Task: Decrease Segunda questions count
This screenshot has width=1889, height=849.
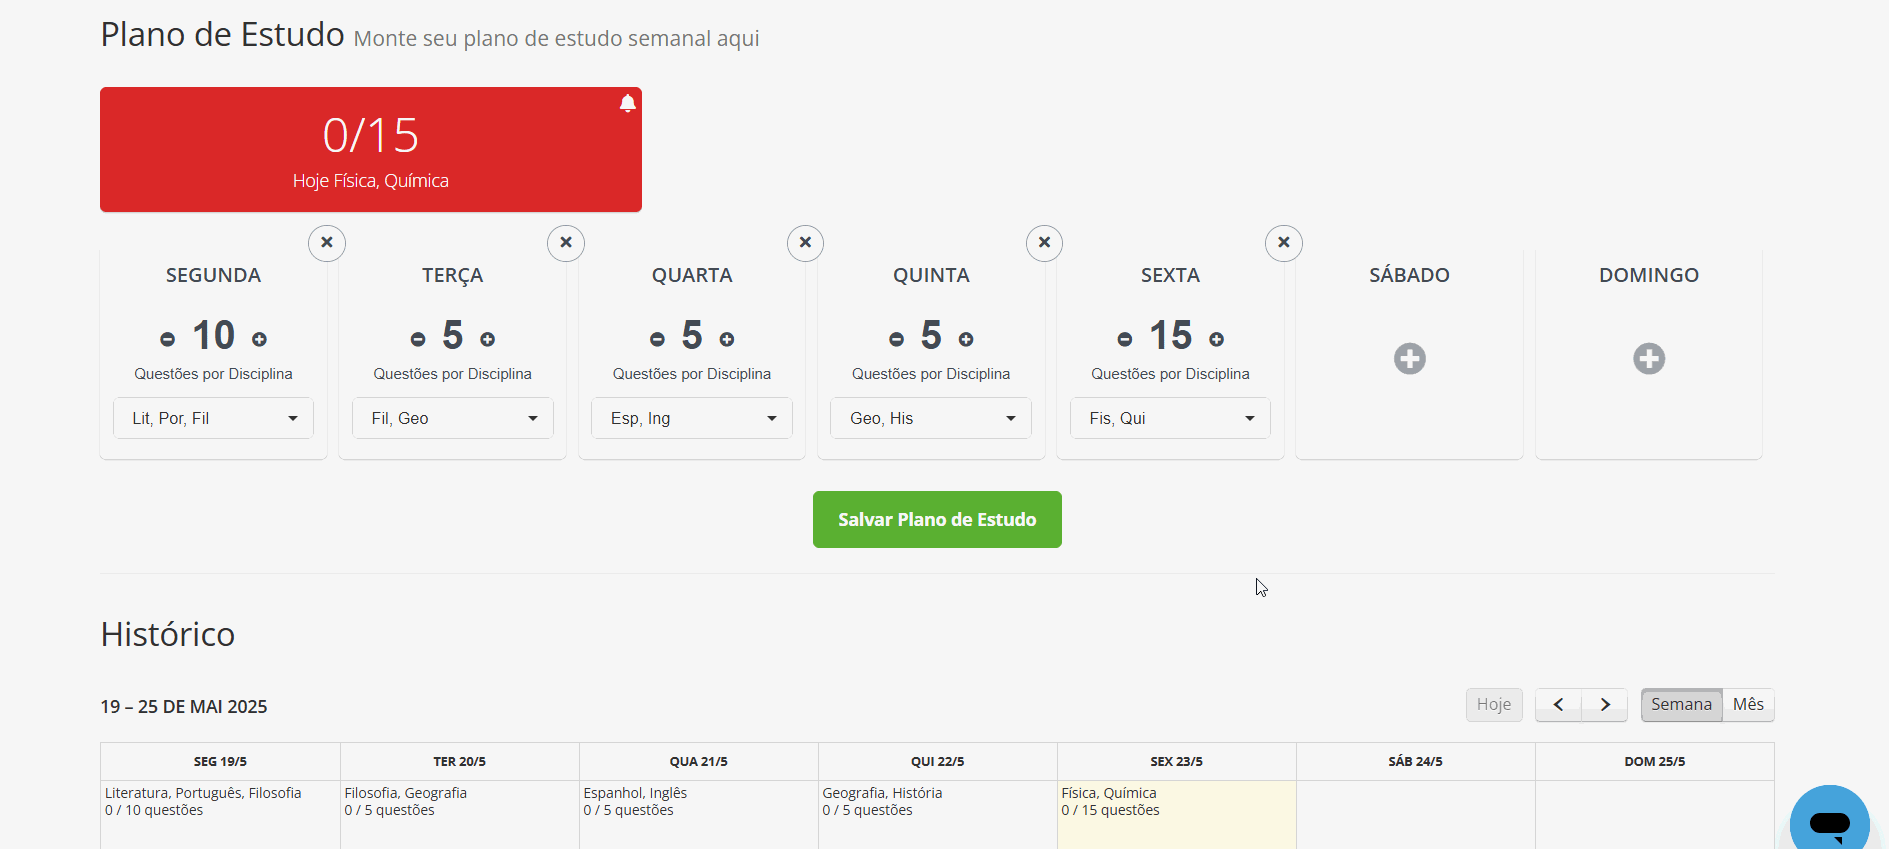Action: (168, 339)
